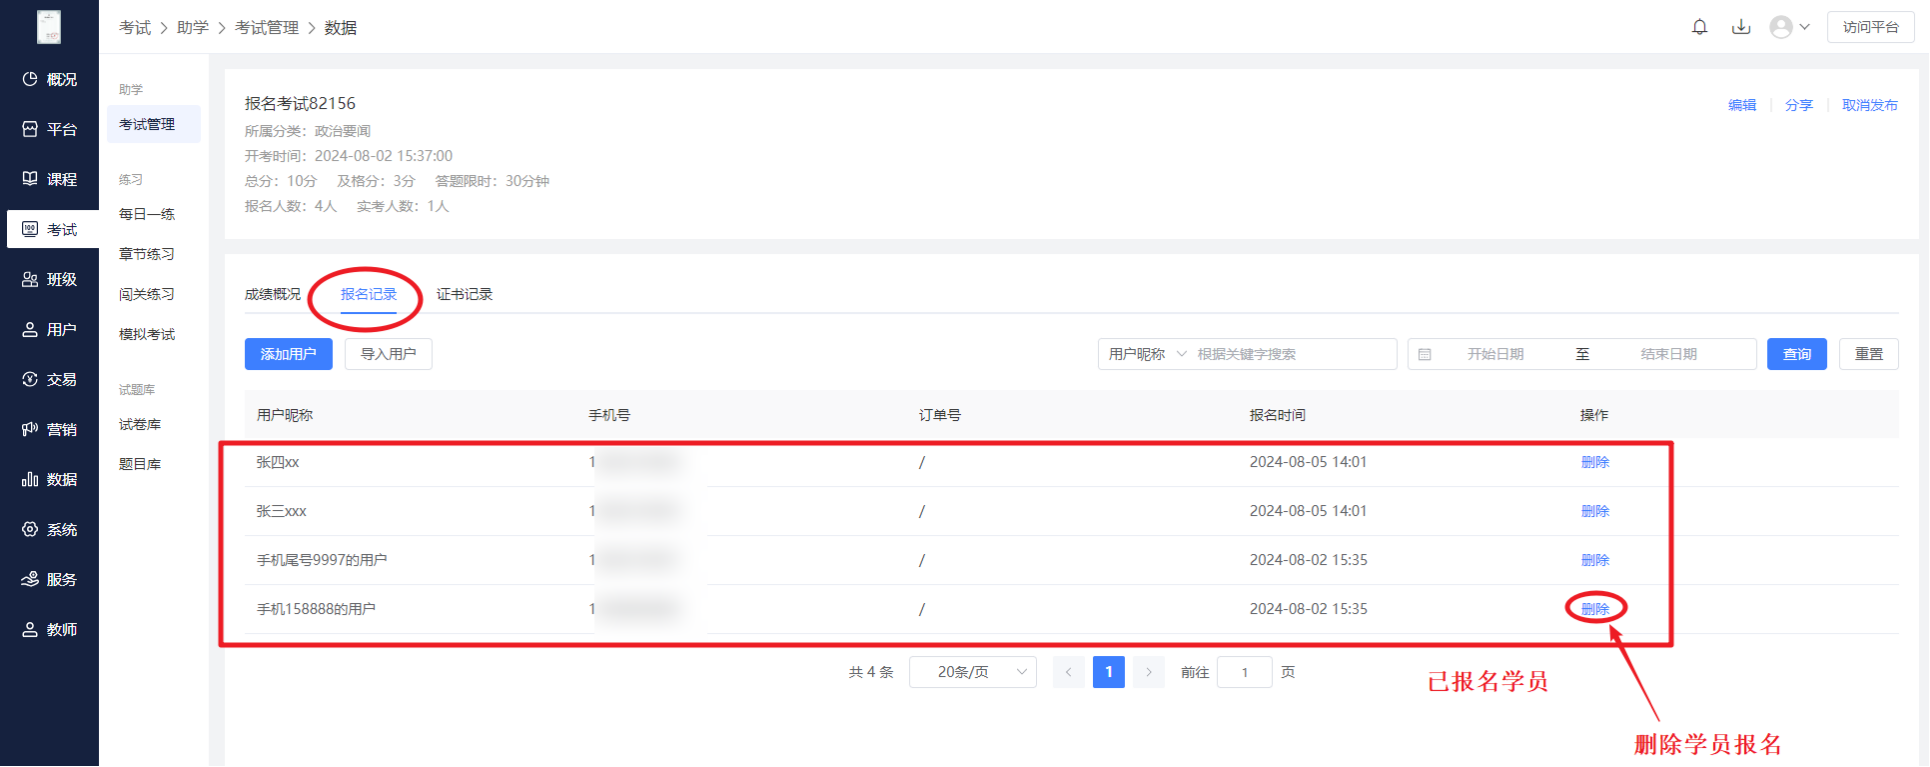The height and width of the screenshot is (767, 1930).
Task: Open the 服务 service sidebar item
Action: (50, 579)
